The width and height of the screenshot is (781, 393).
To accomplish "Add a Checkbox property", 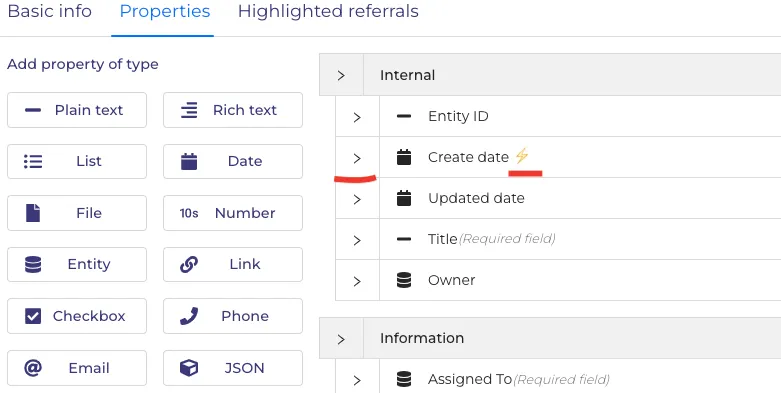I will tap(77, 316).
